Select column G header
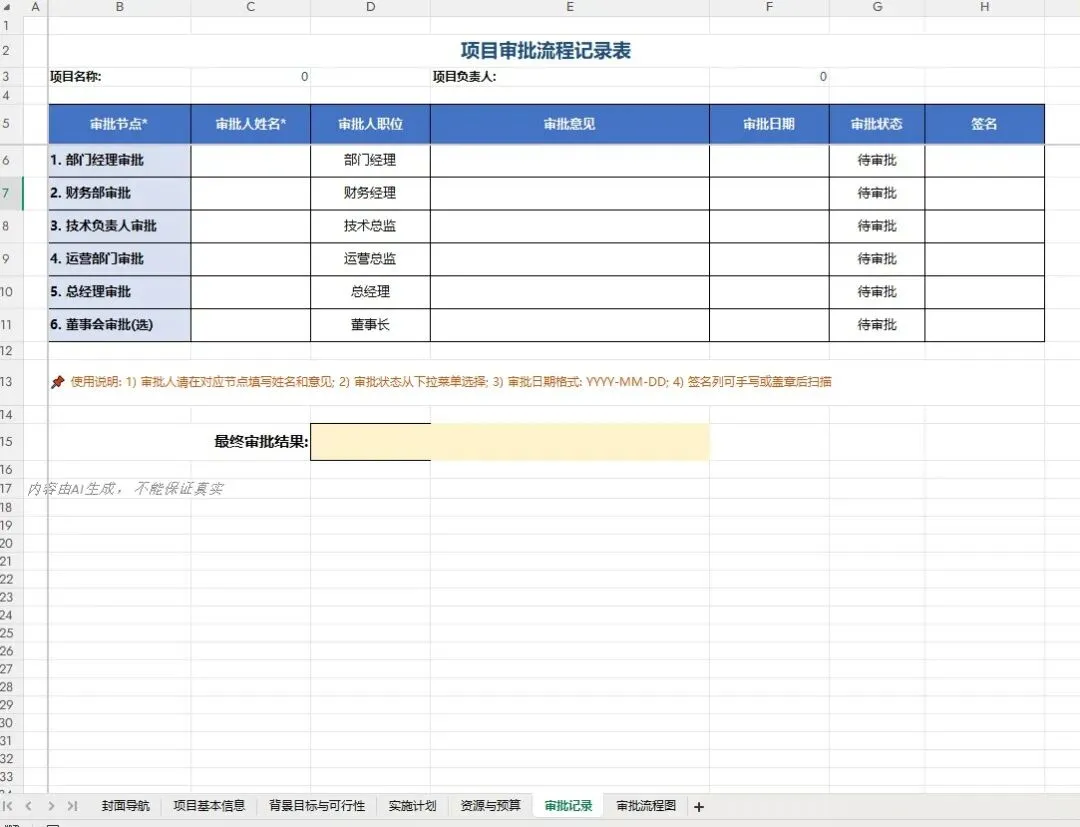 (x=877, y=7)
